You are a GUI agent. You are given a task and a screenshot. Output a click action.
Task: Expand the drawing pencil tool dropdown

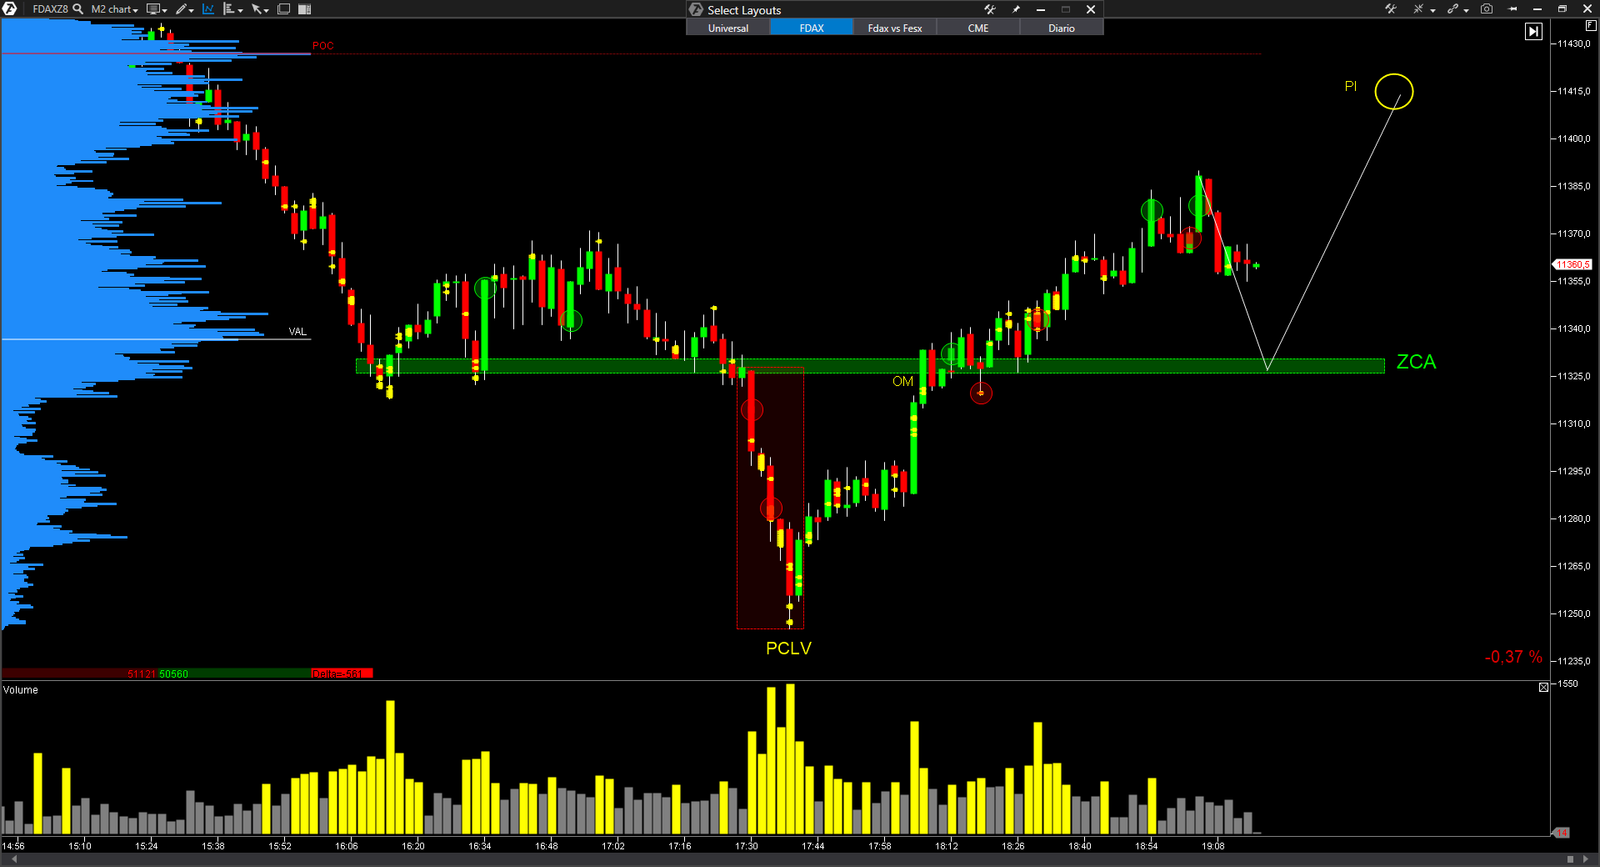click(x=185, y=9)
